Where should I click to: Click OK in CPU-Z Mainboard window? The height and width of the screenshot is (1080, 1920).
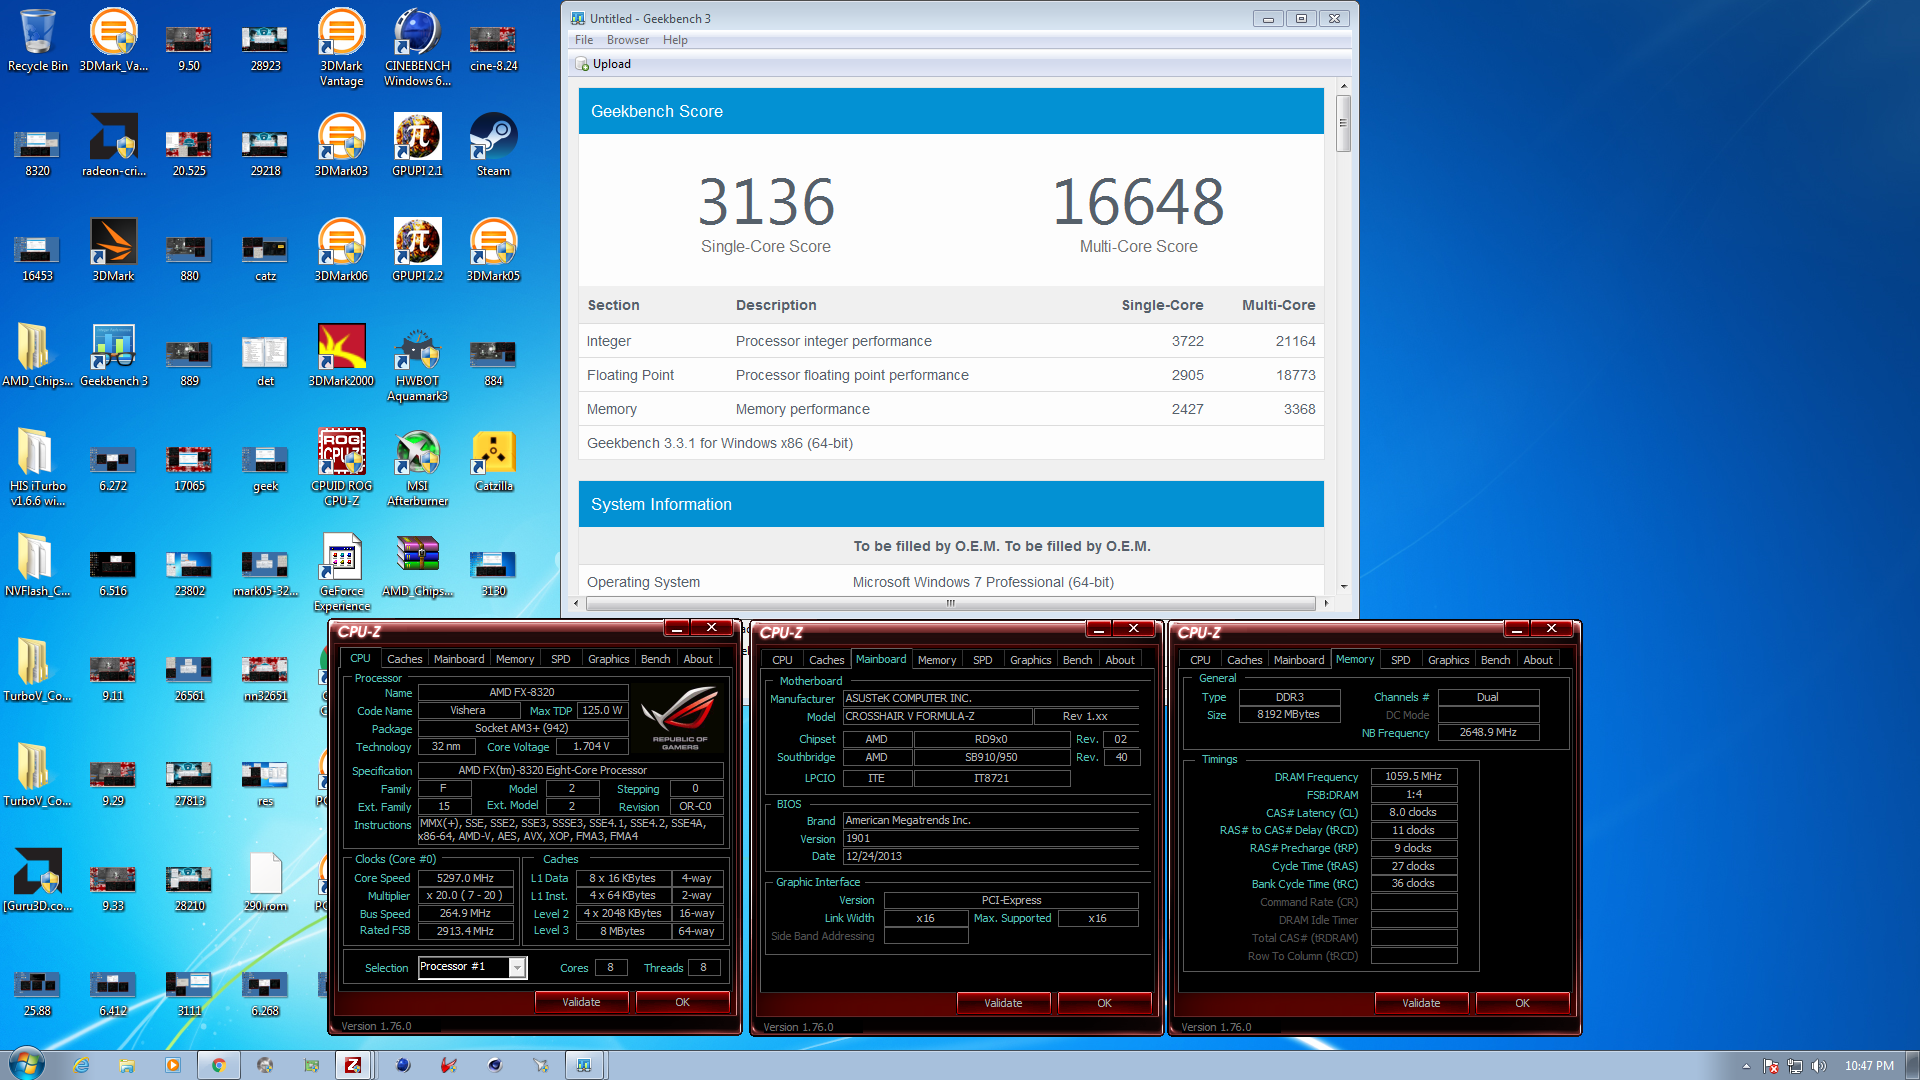tap(1104, 1003)
